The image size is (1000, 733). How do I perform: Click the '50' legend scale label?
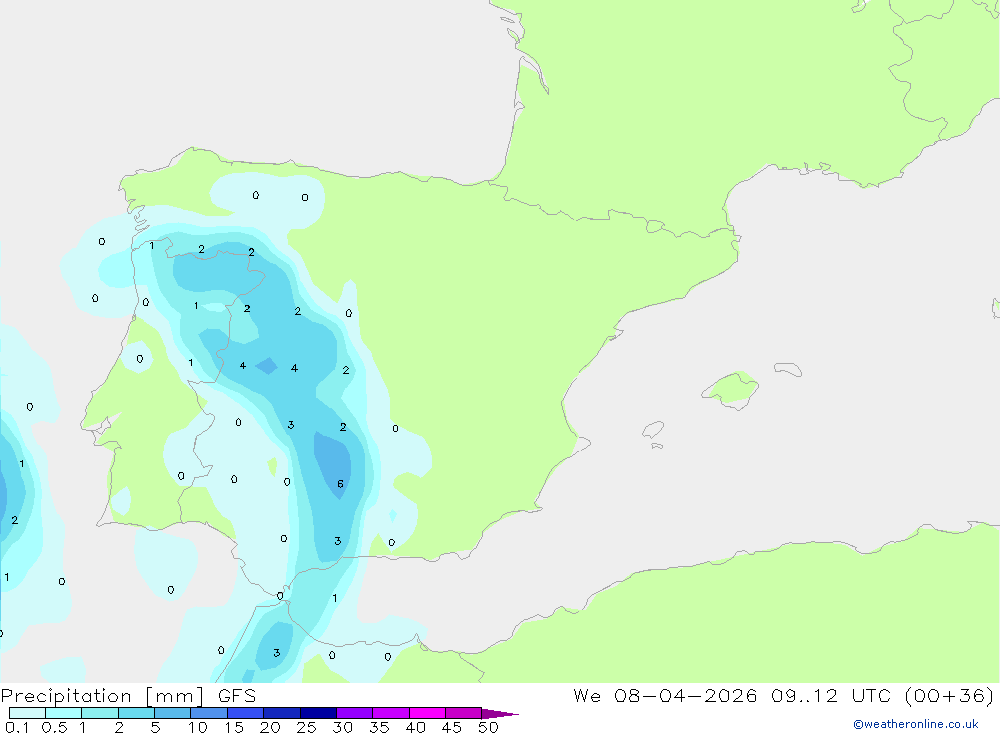pos(489,727)
